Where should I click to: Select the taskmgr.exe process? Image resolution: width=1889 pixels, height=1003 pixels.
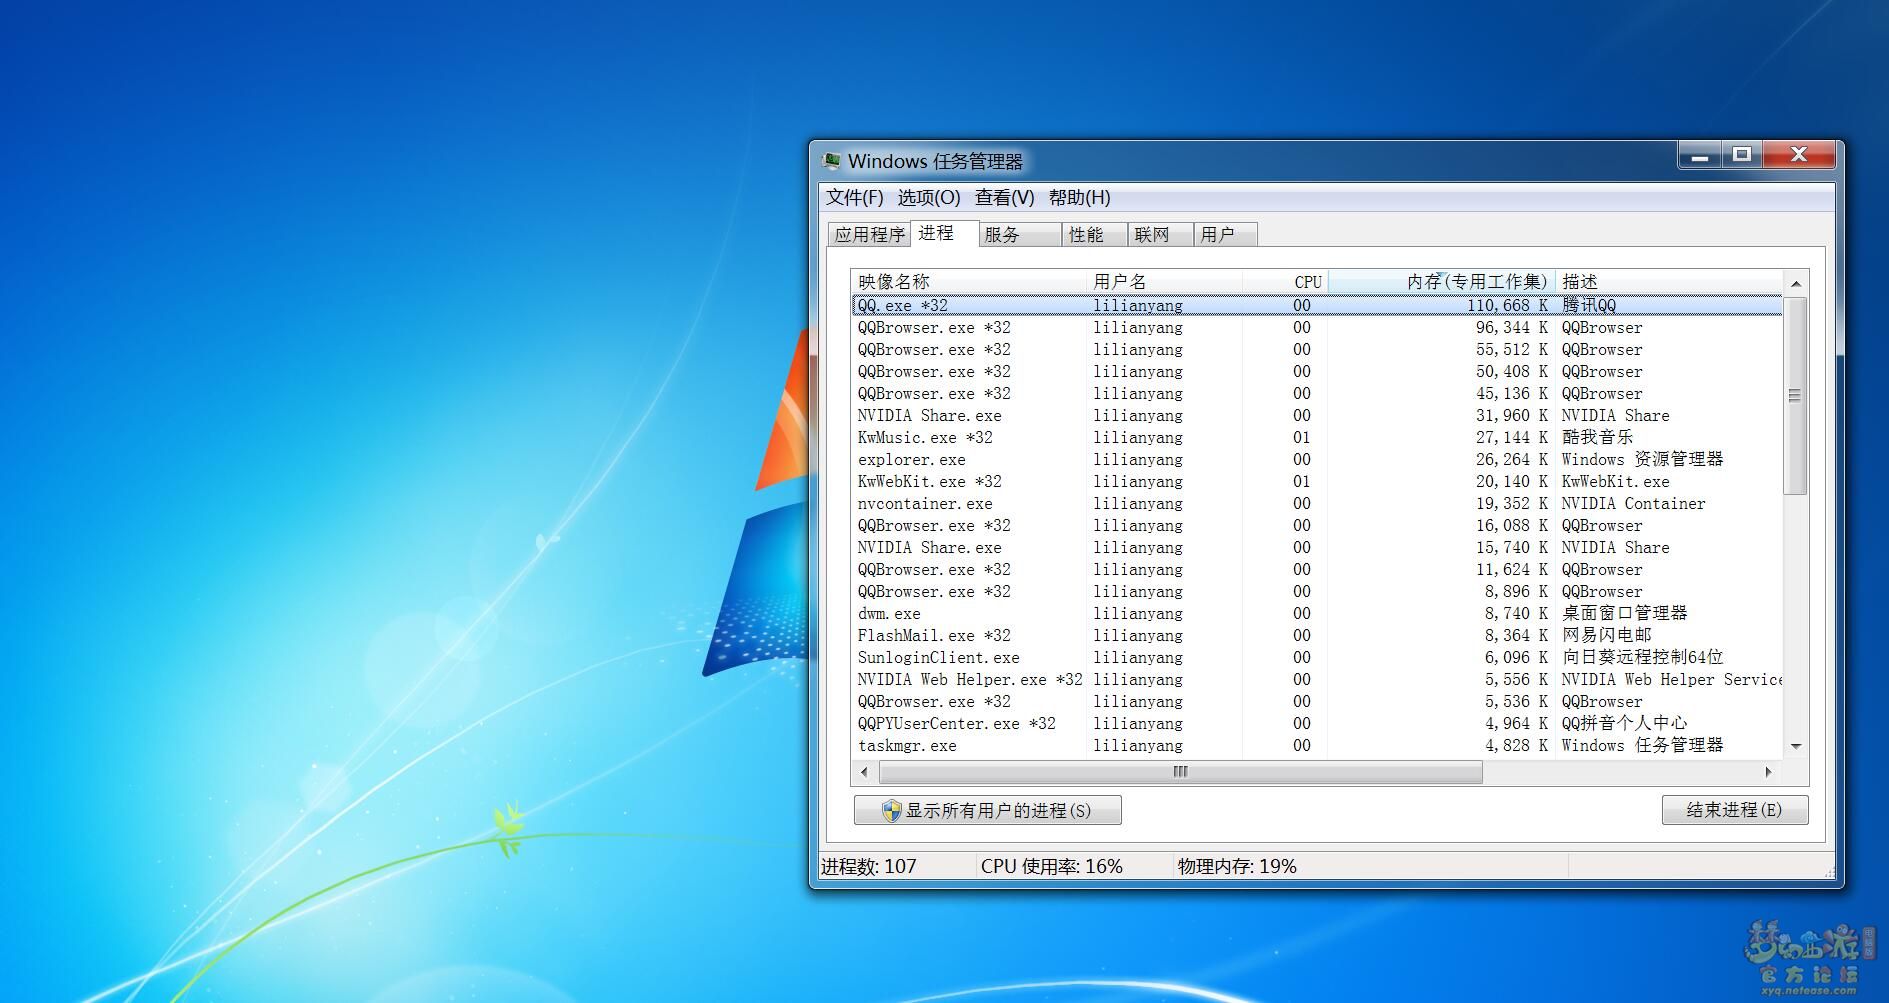pos(1317,746)
